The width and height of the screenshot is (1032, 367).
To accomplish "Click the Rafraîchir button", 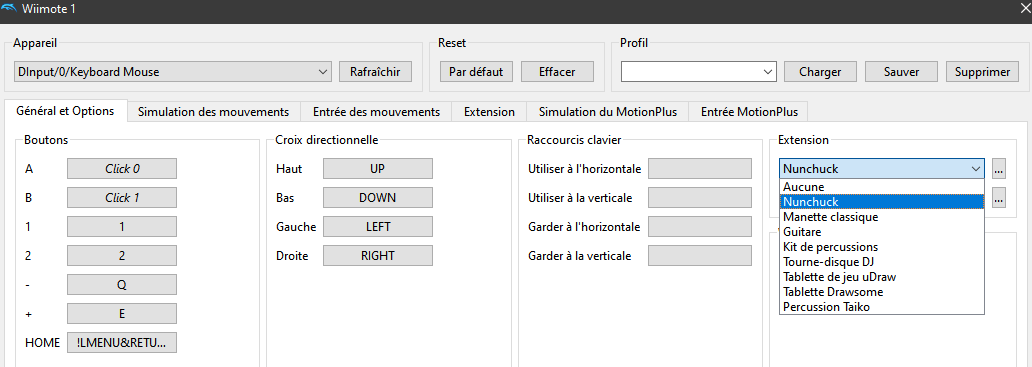I will coord(375,72).
